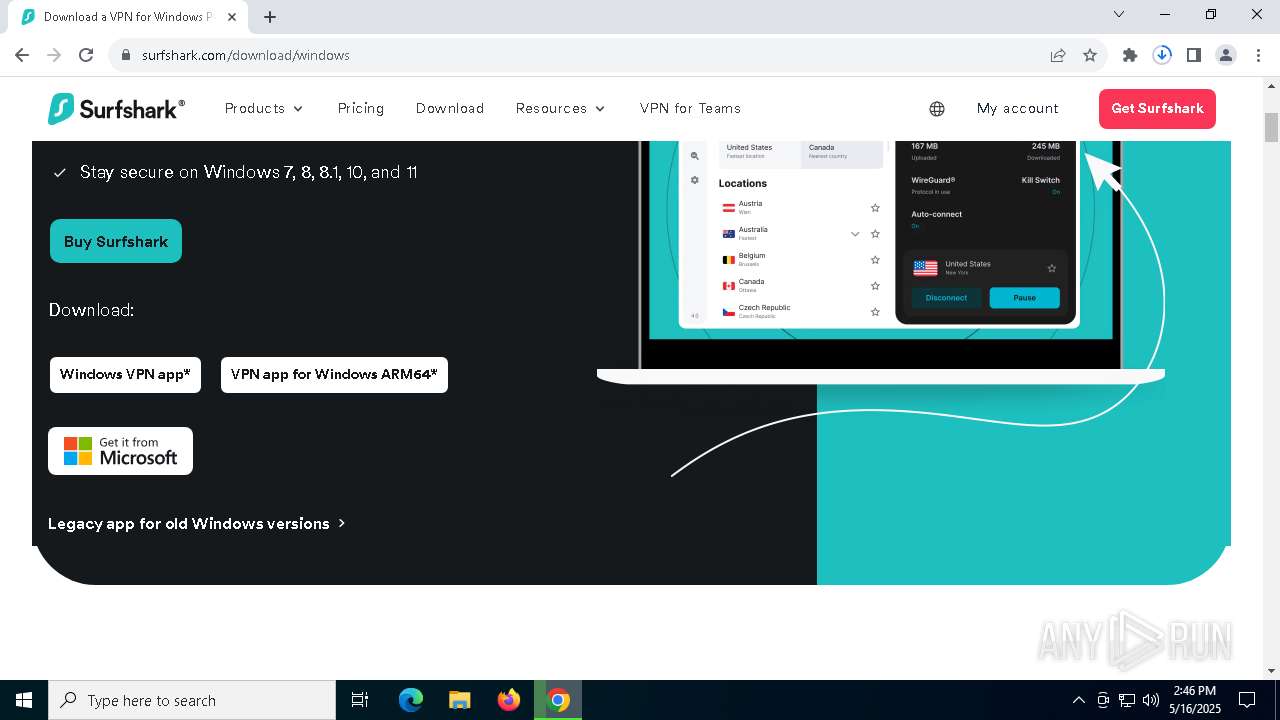1280x720 pixels.
Task: View site information lock icon
Action: [x=126, y=55]
